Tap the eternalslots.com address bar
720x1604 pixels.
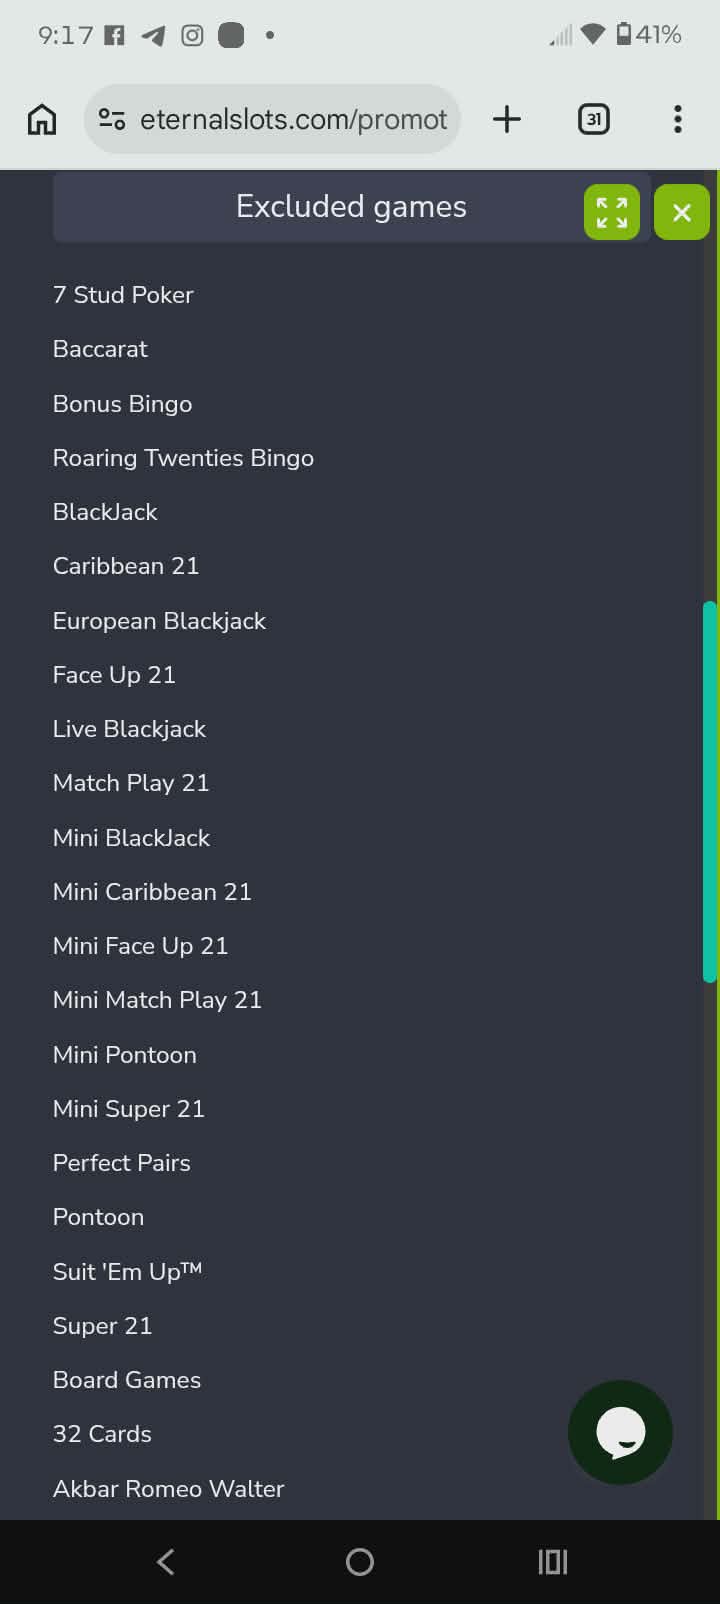tap(293, 120)
